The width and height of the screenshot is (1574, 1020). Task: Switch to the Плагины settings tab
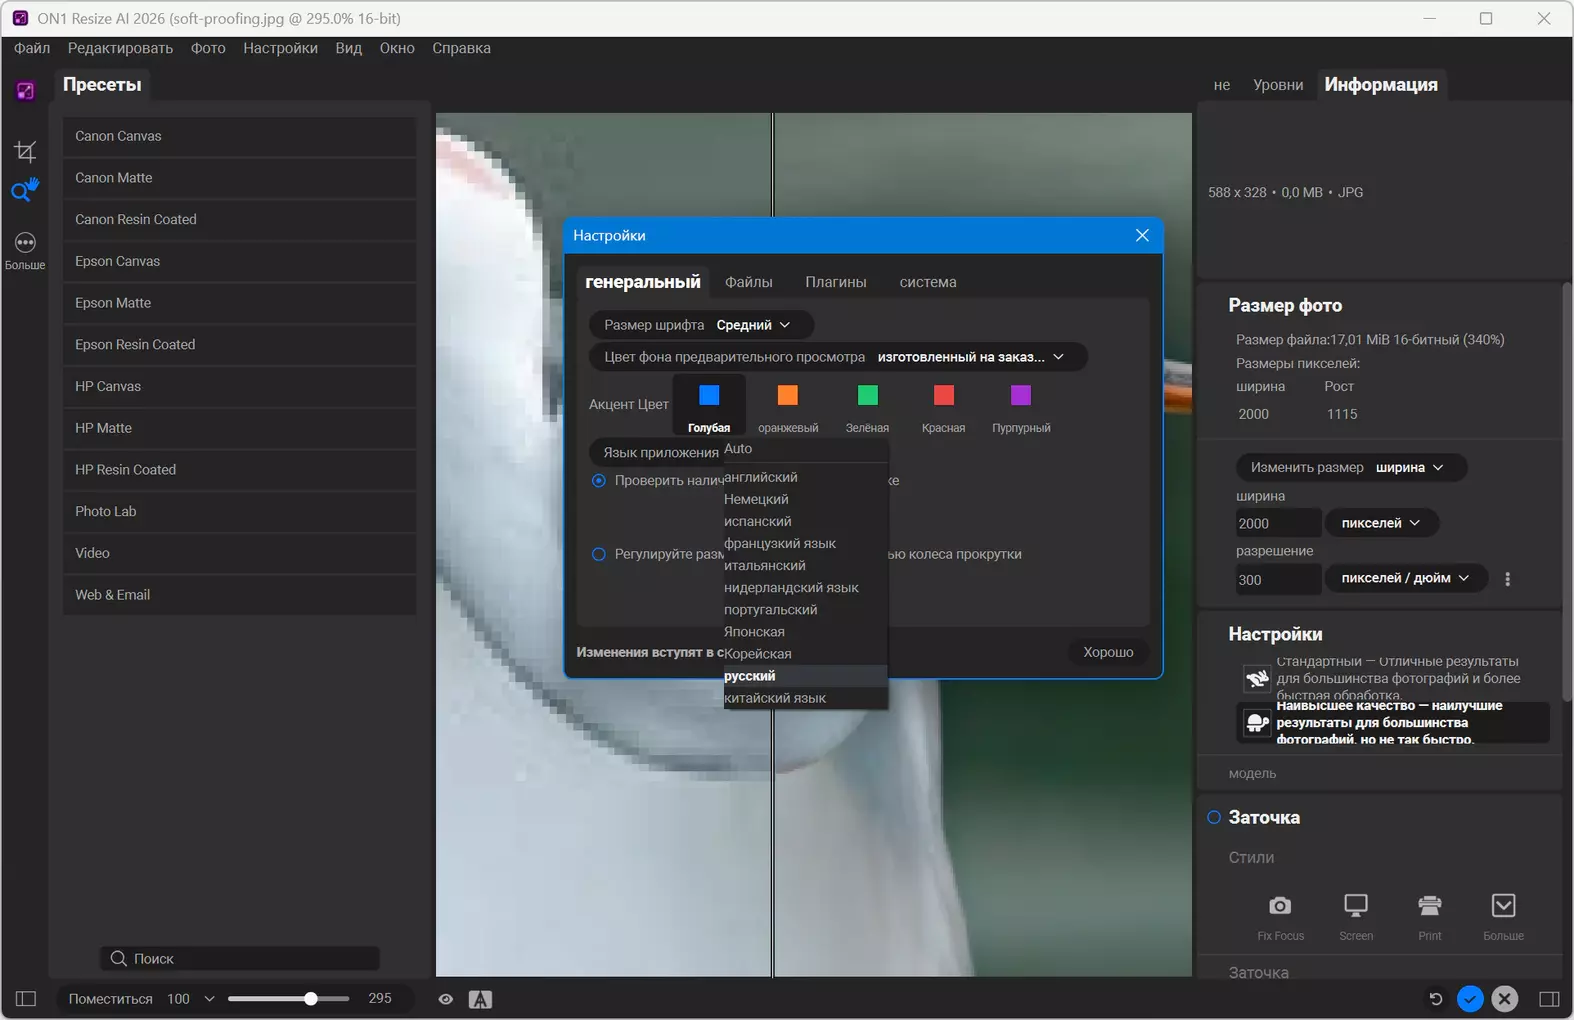[x=835, y=282]
